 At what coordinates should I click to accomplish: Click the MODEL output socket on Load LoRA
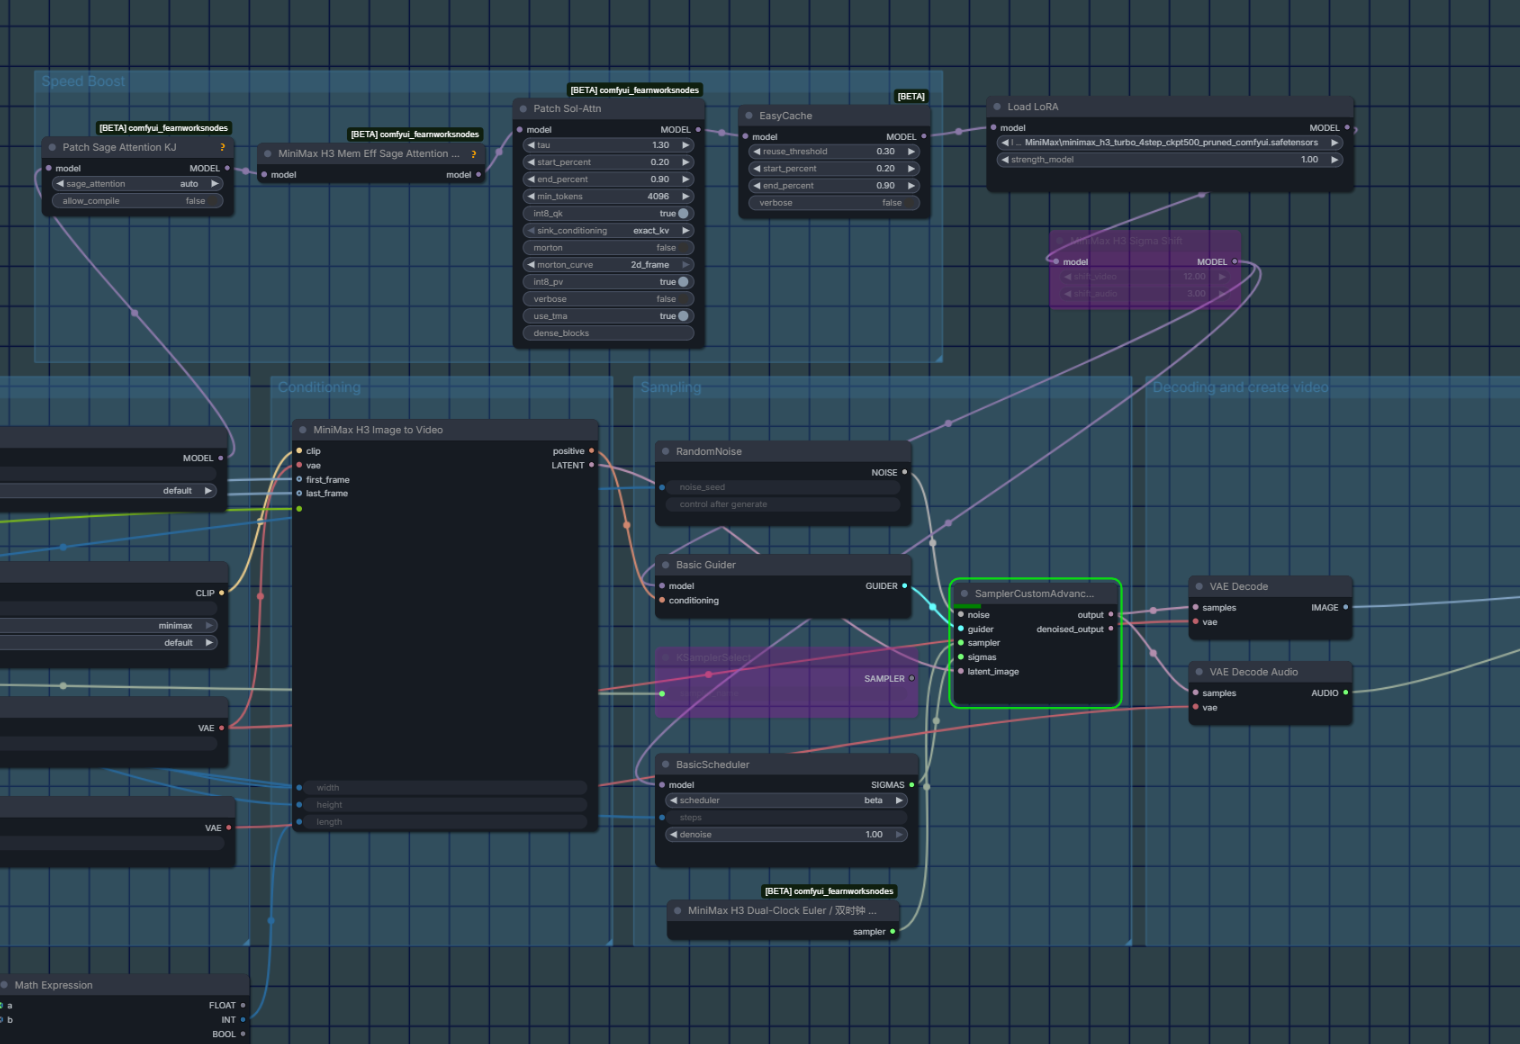click(1347, 128)
